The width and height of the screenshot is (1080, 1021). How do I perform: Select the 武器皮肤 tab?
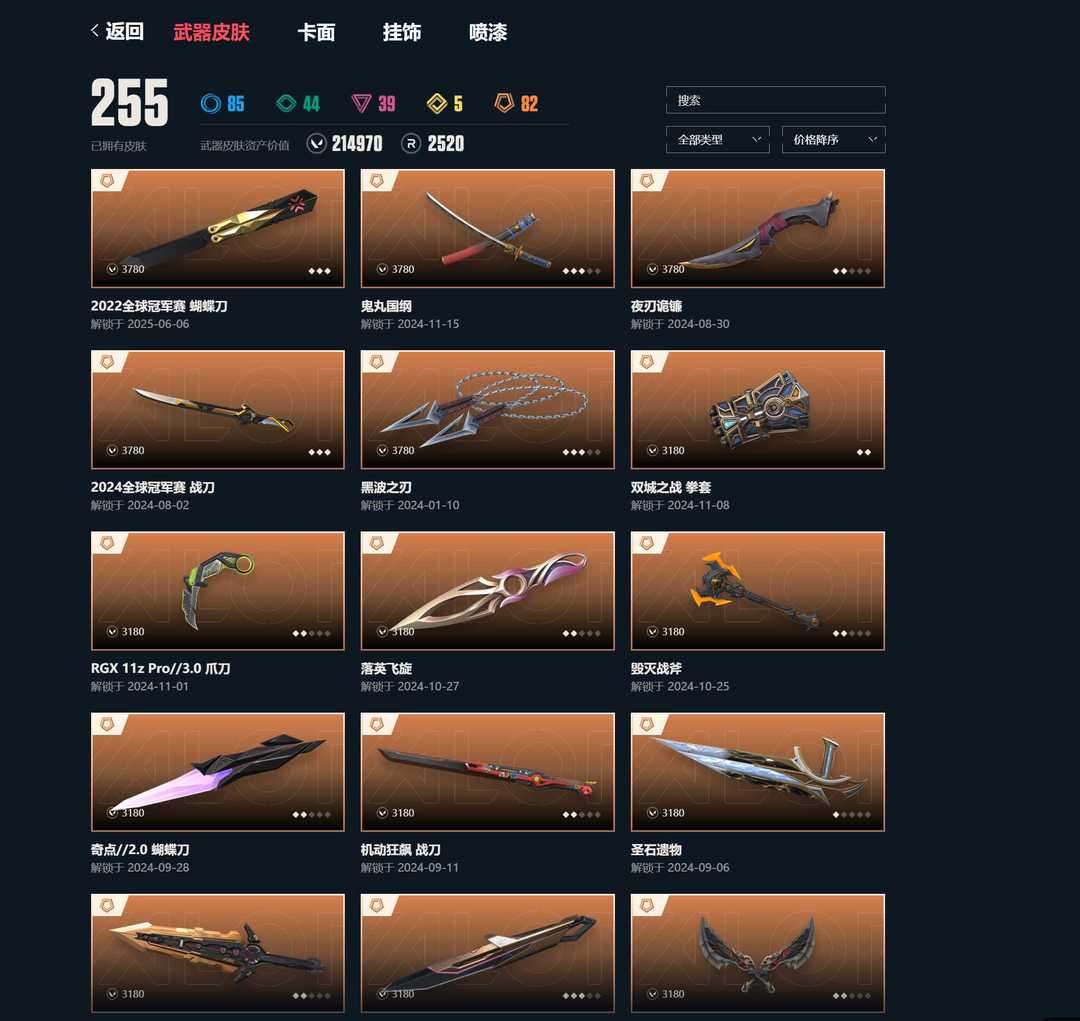click(211, 32)
